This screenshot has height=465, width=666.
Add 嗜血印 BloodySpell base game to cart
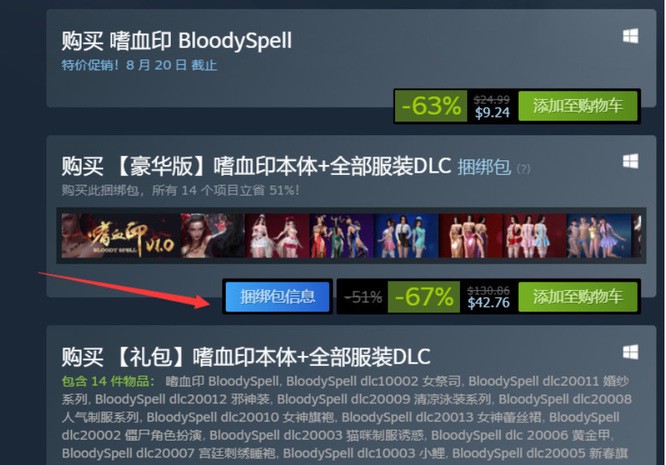pos(578,105)
